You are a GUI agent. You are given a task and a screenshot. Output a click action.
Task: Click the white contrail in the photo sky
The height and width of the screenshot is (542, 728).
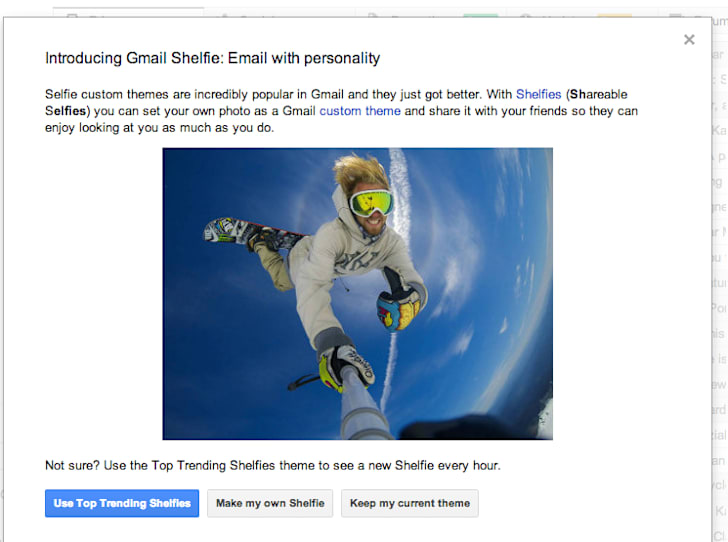click(x=400, y=195)
